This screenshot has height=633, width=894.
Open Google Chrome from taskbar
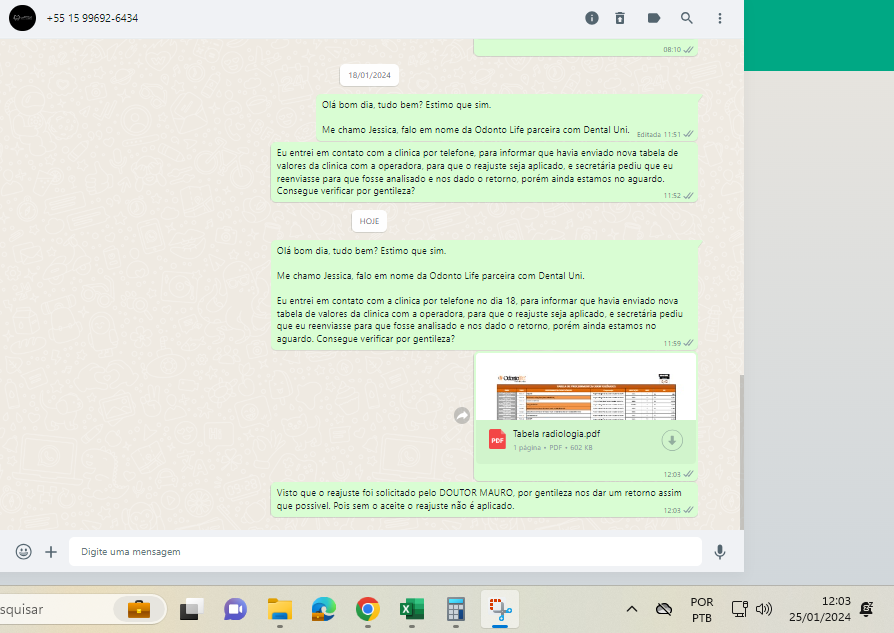pyautogui.click(x=368, y=609)
